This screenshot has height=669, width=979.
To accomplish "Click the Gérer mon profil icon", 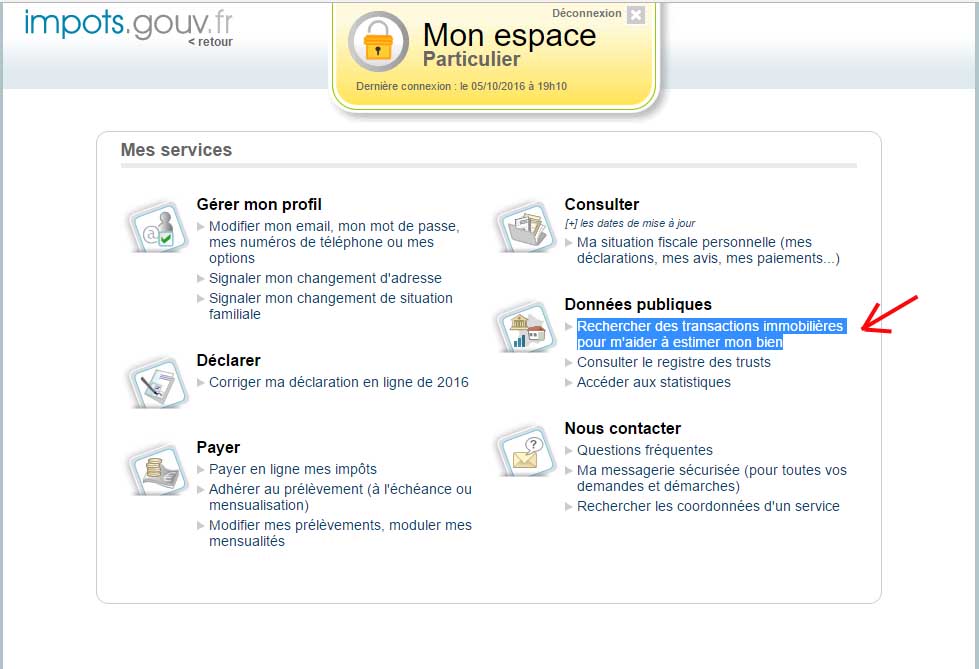I will pyautogui.click(x=157, y=227).
